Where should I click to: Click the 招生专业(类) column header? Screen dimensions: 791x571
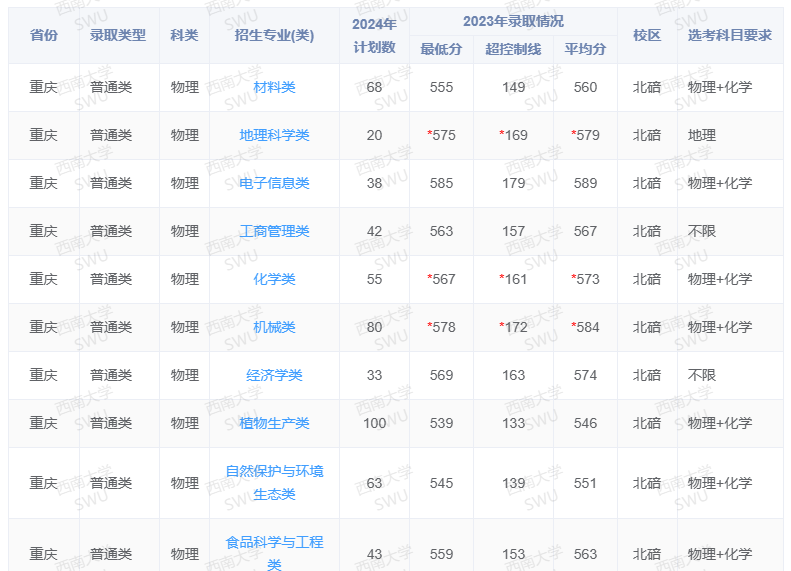click(x=274, y=35)
